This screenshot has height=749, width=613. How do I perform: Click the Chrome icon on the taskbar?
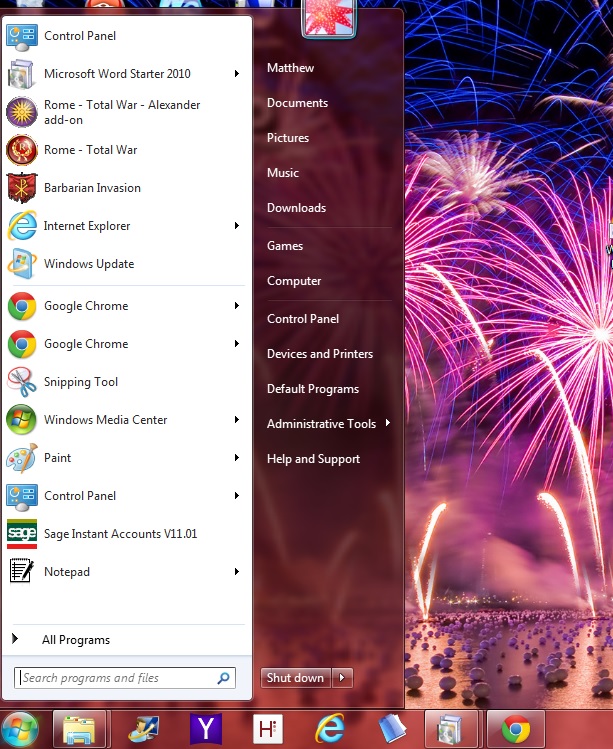tap(516, 730)
